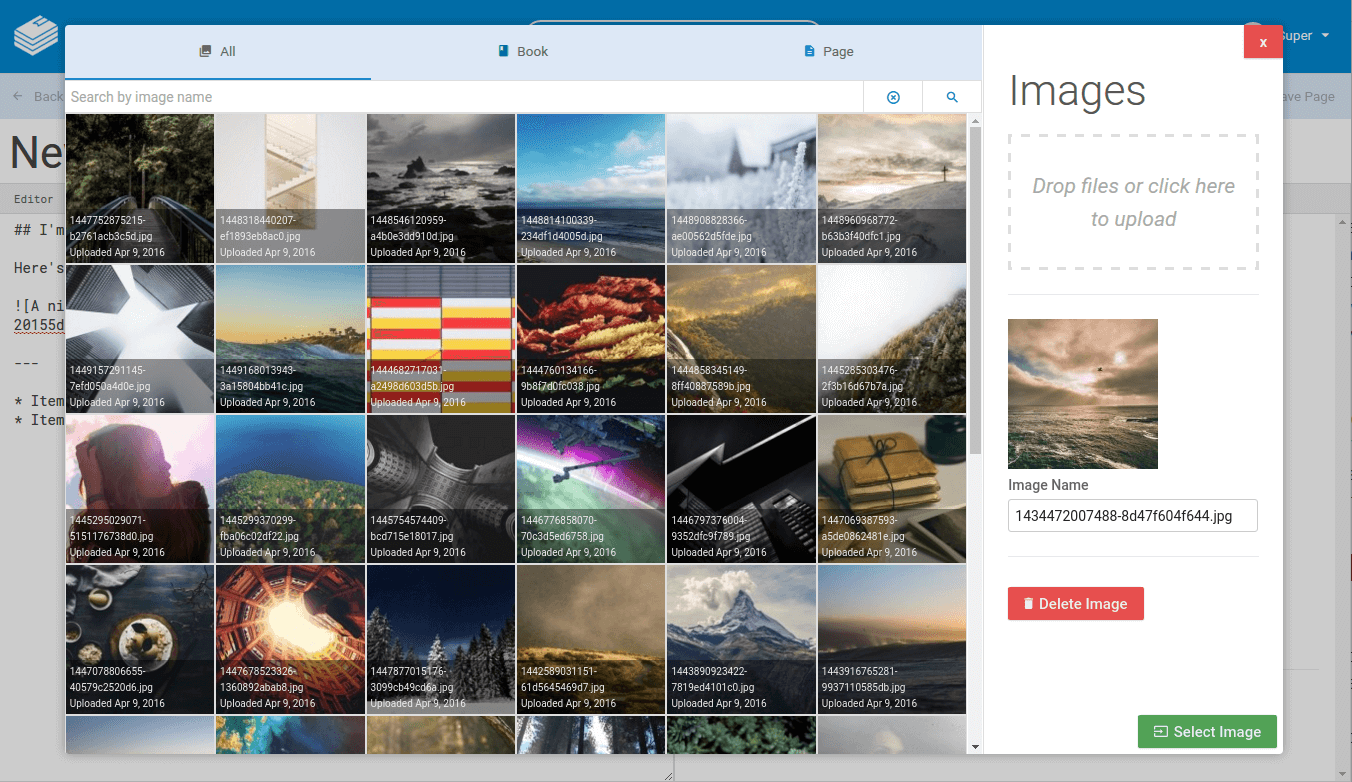Click the Save Page button behind the dialog

coord(1308,97)
